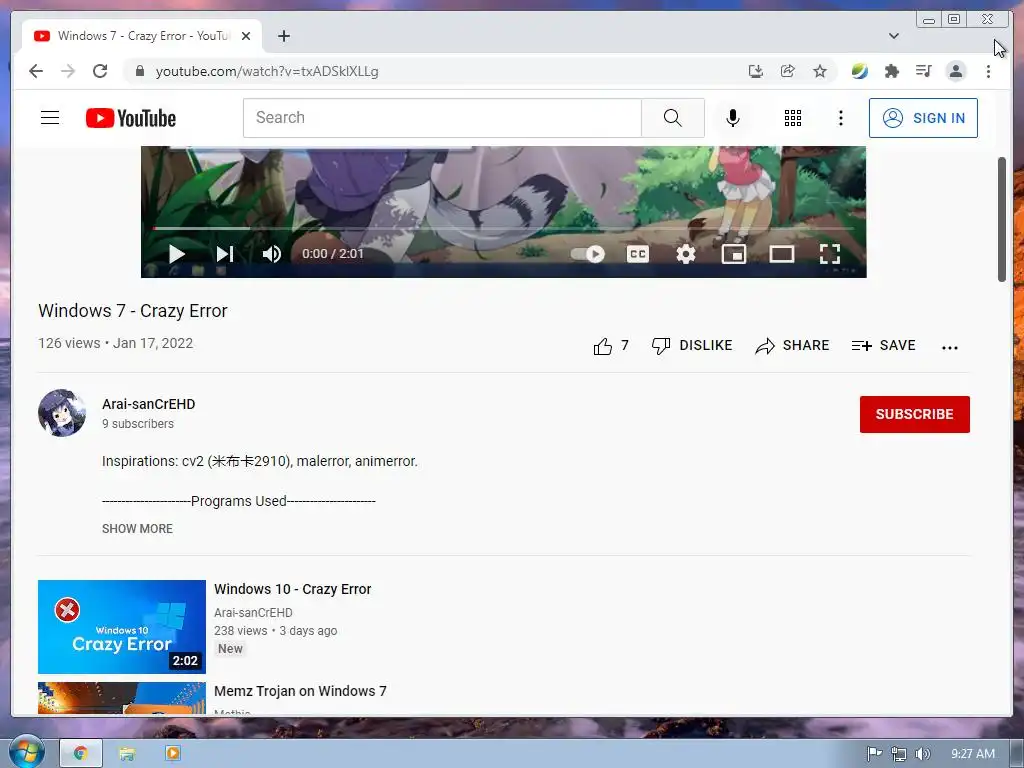Open the tab search chevron
The width and height of the screenshot is (1024, 768).
893,36
